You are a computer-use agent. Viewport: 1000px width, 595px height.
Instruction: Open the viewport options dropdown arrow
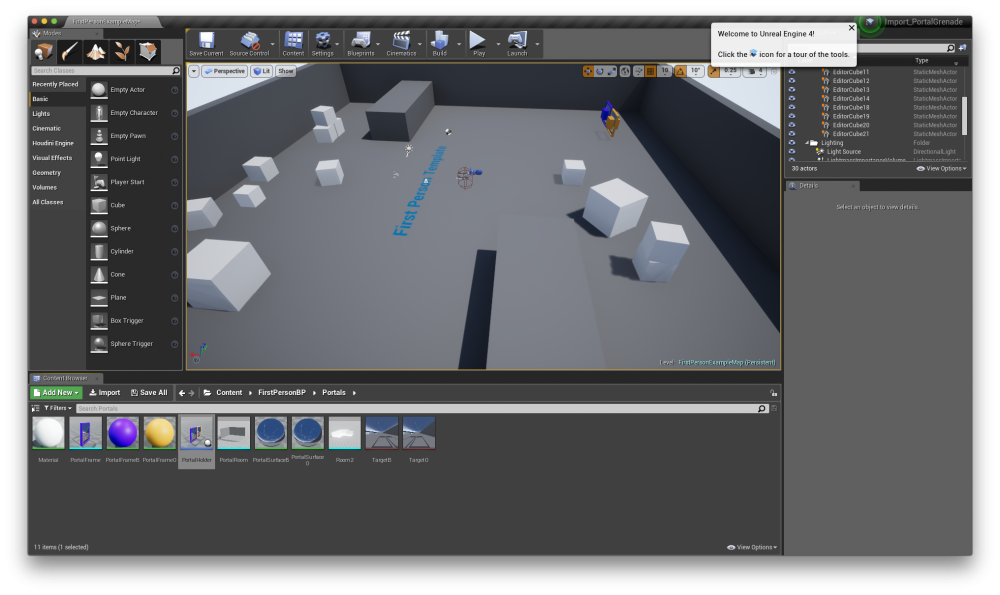[x=194, y=71]
